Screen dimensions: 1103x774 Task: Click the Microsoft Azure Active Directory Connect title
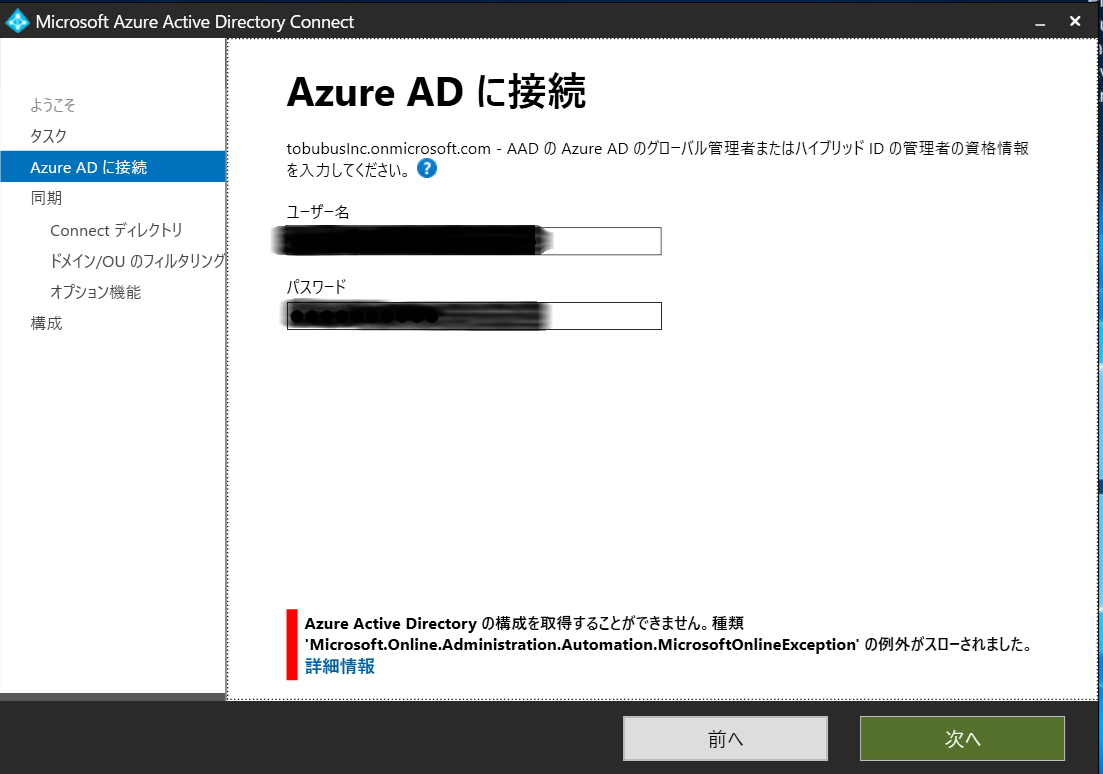pos(195,22)
